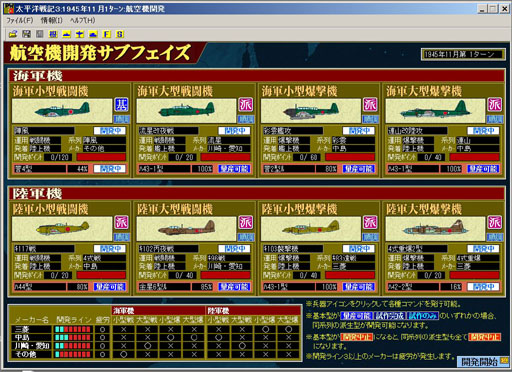
Task: Click the 開発開始 button
Action: (x=483, y=361)
